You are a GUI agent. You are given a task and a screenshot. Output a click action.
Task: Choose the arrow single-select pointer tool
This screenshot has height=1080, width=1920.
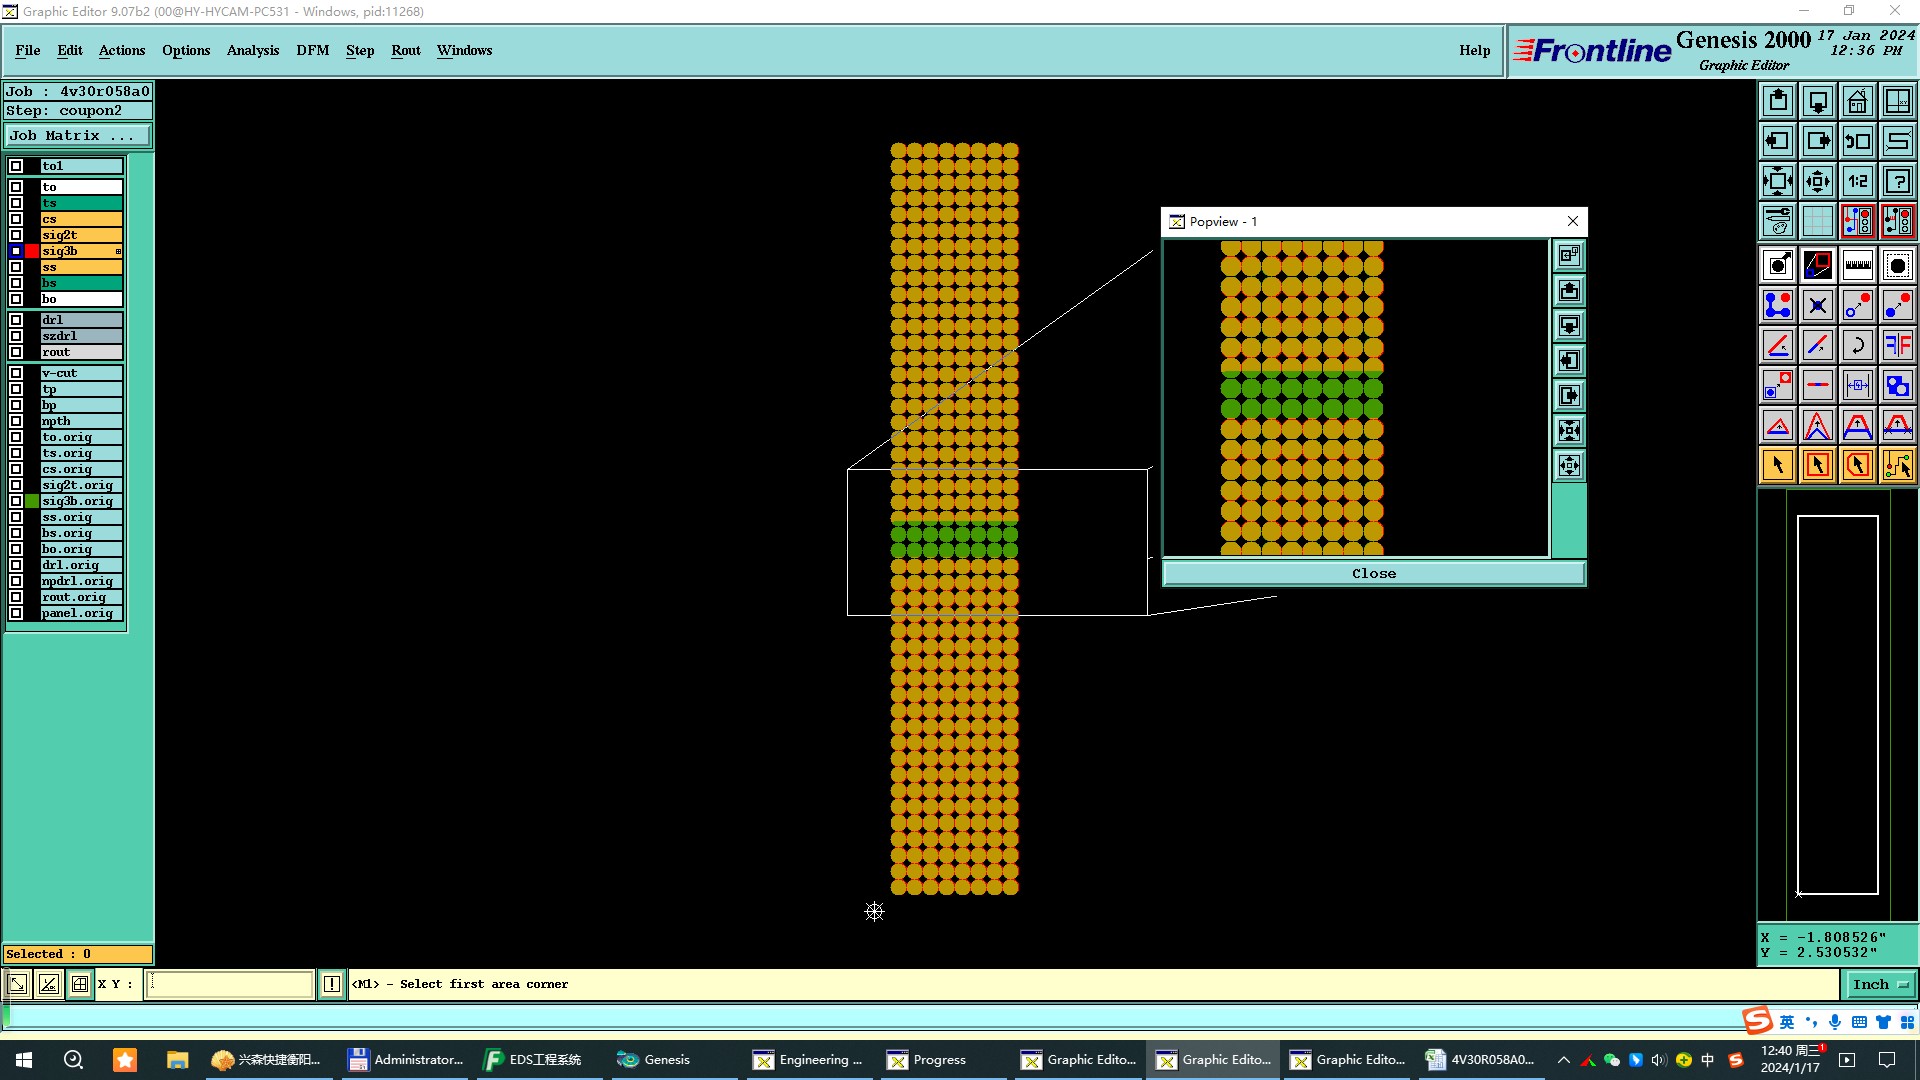[x=1777, y=465]
